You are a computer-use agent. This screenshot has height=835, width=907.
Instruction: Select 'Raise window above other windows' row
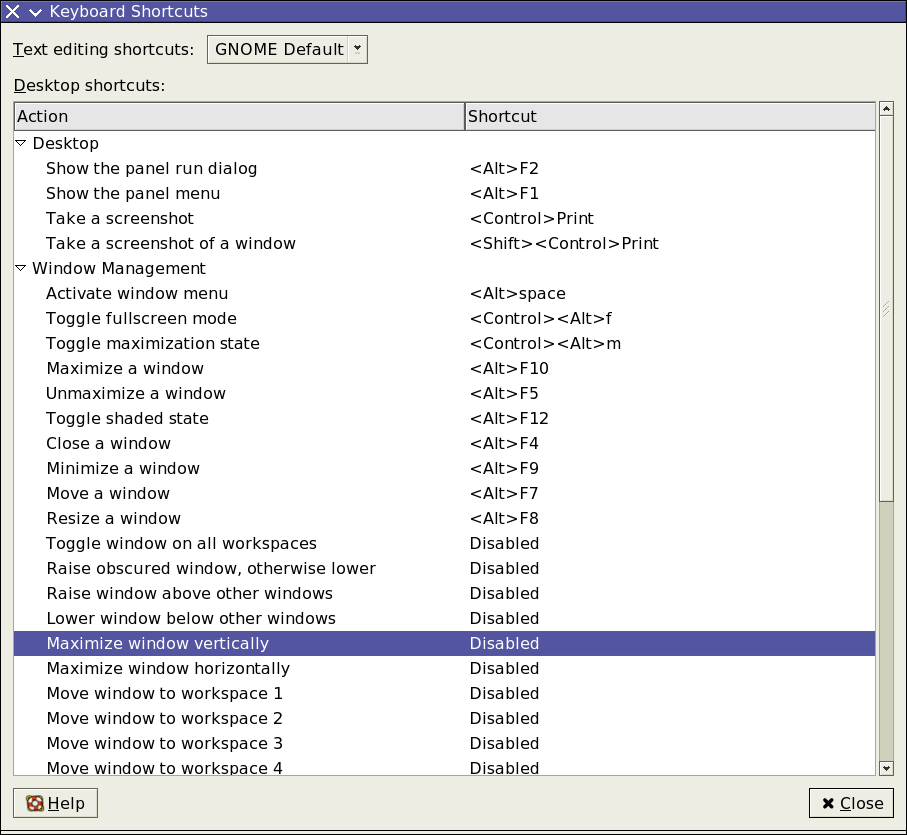[x=444, y=593]
